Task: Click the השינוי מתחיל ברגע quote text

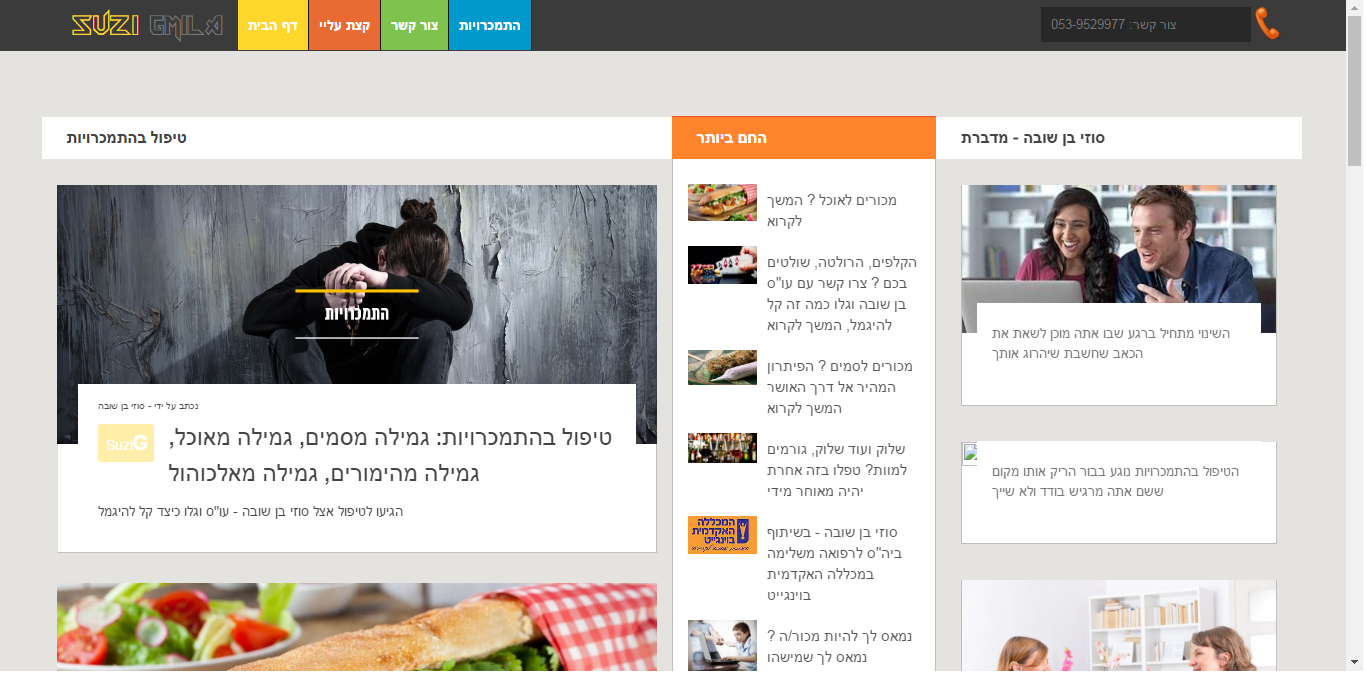Action: point(1111,343)
